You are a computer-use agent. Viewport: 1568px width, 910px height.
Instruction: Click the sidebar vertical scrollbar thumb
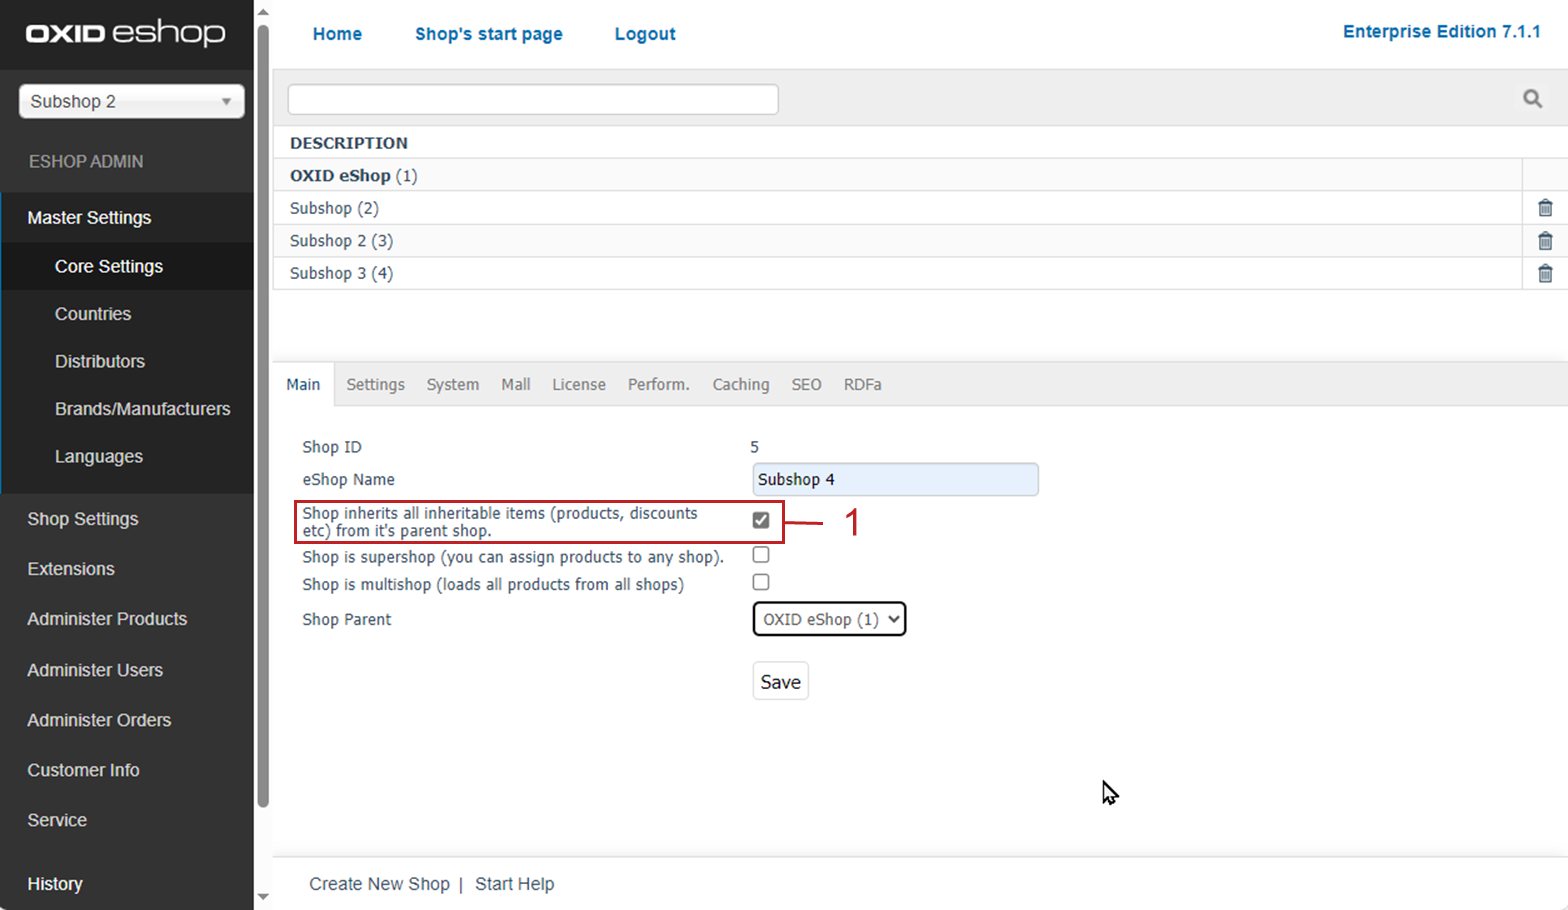click(x=263, y=415)
